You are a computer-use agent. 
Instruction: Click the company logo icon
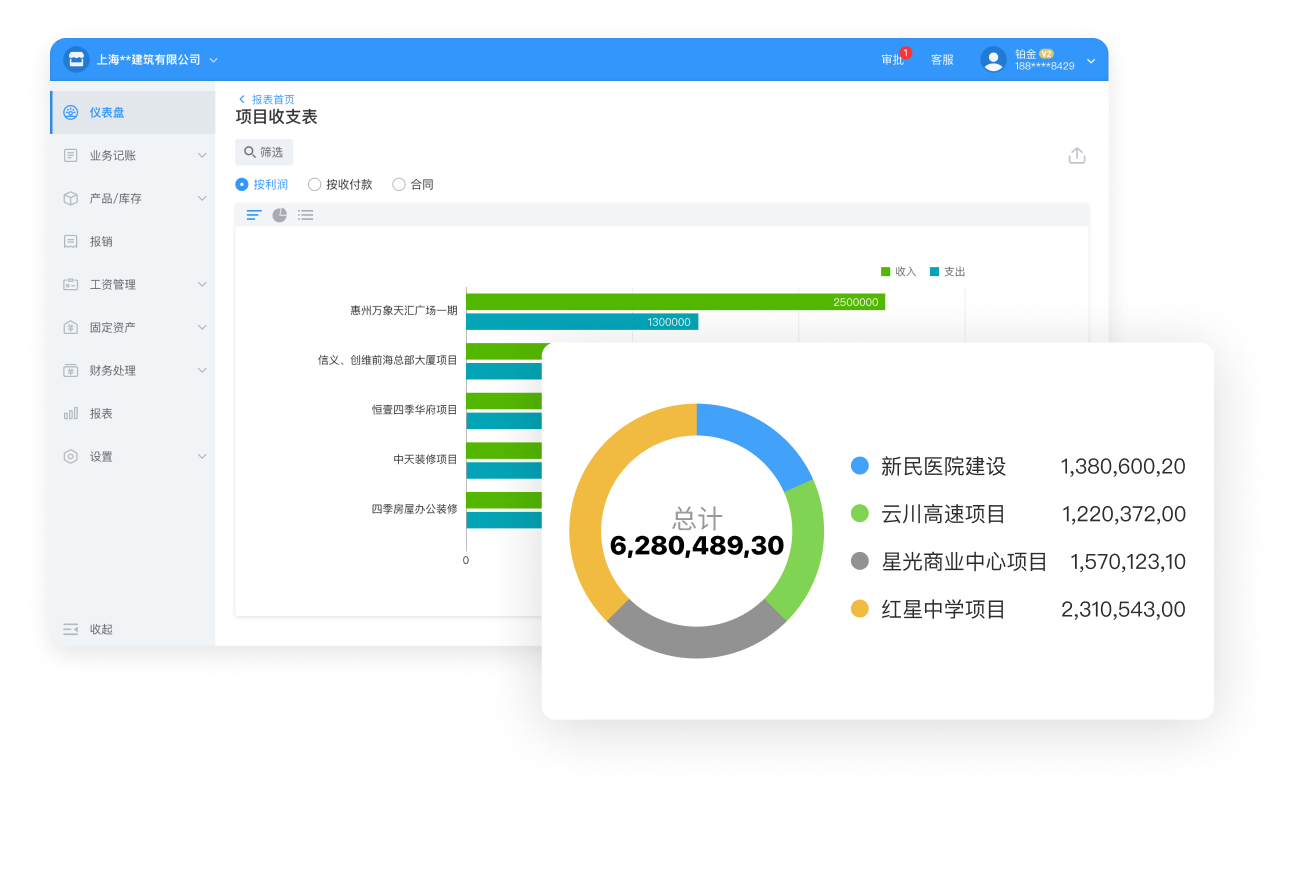point(76,60)
